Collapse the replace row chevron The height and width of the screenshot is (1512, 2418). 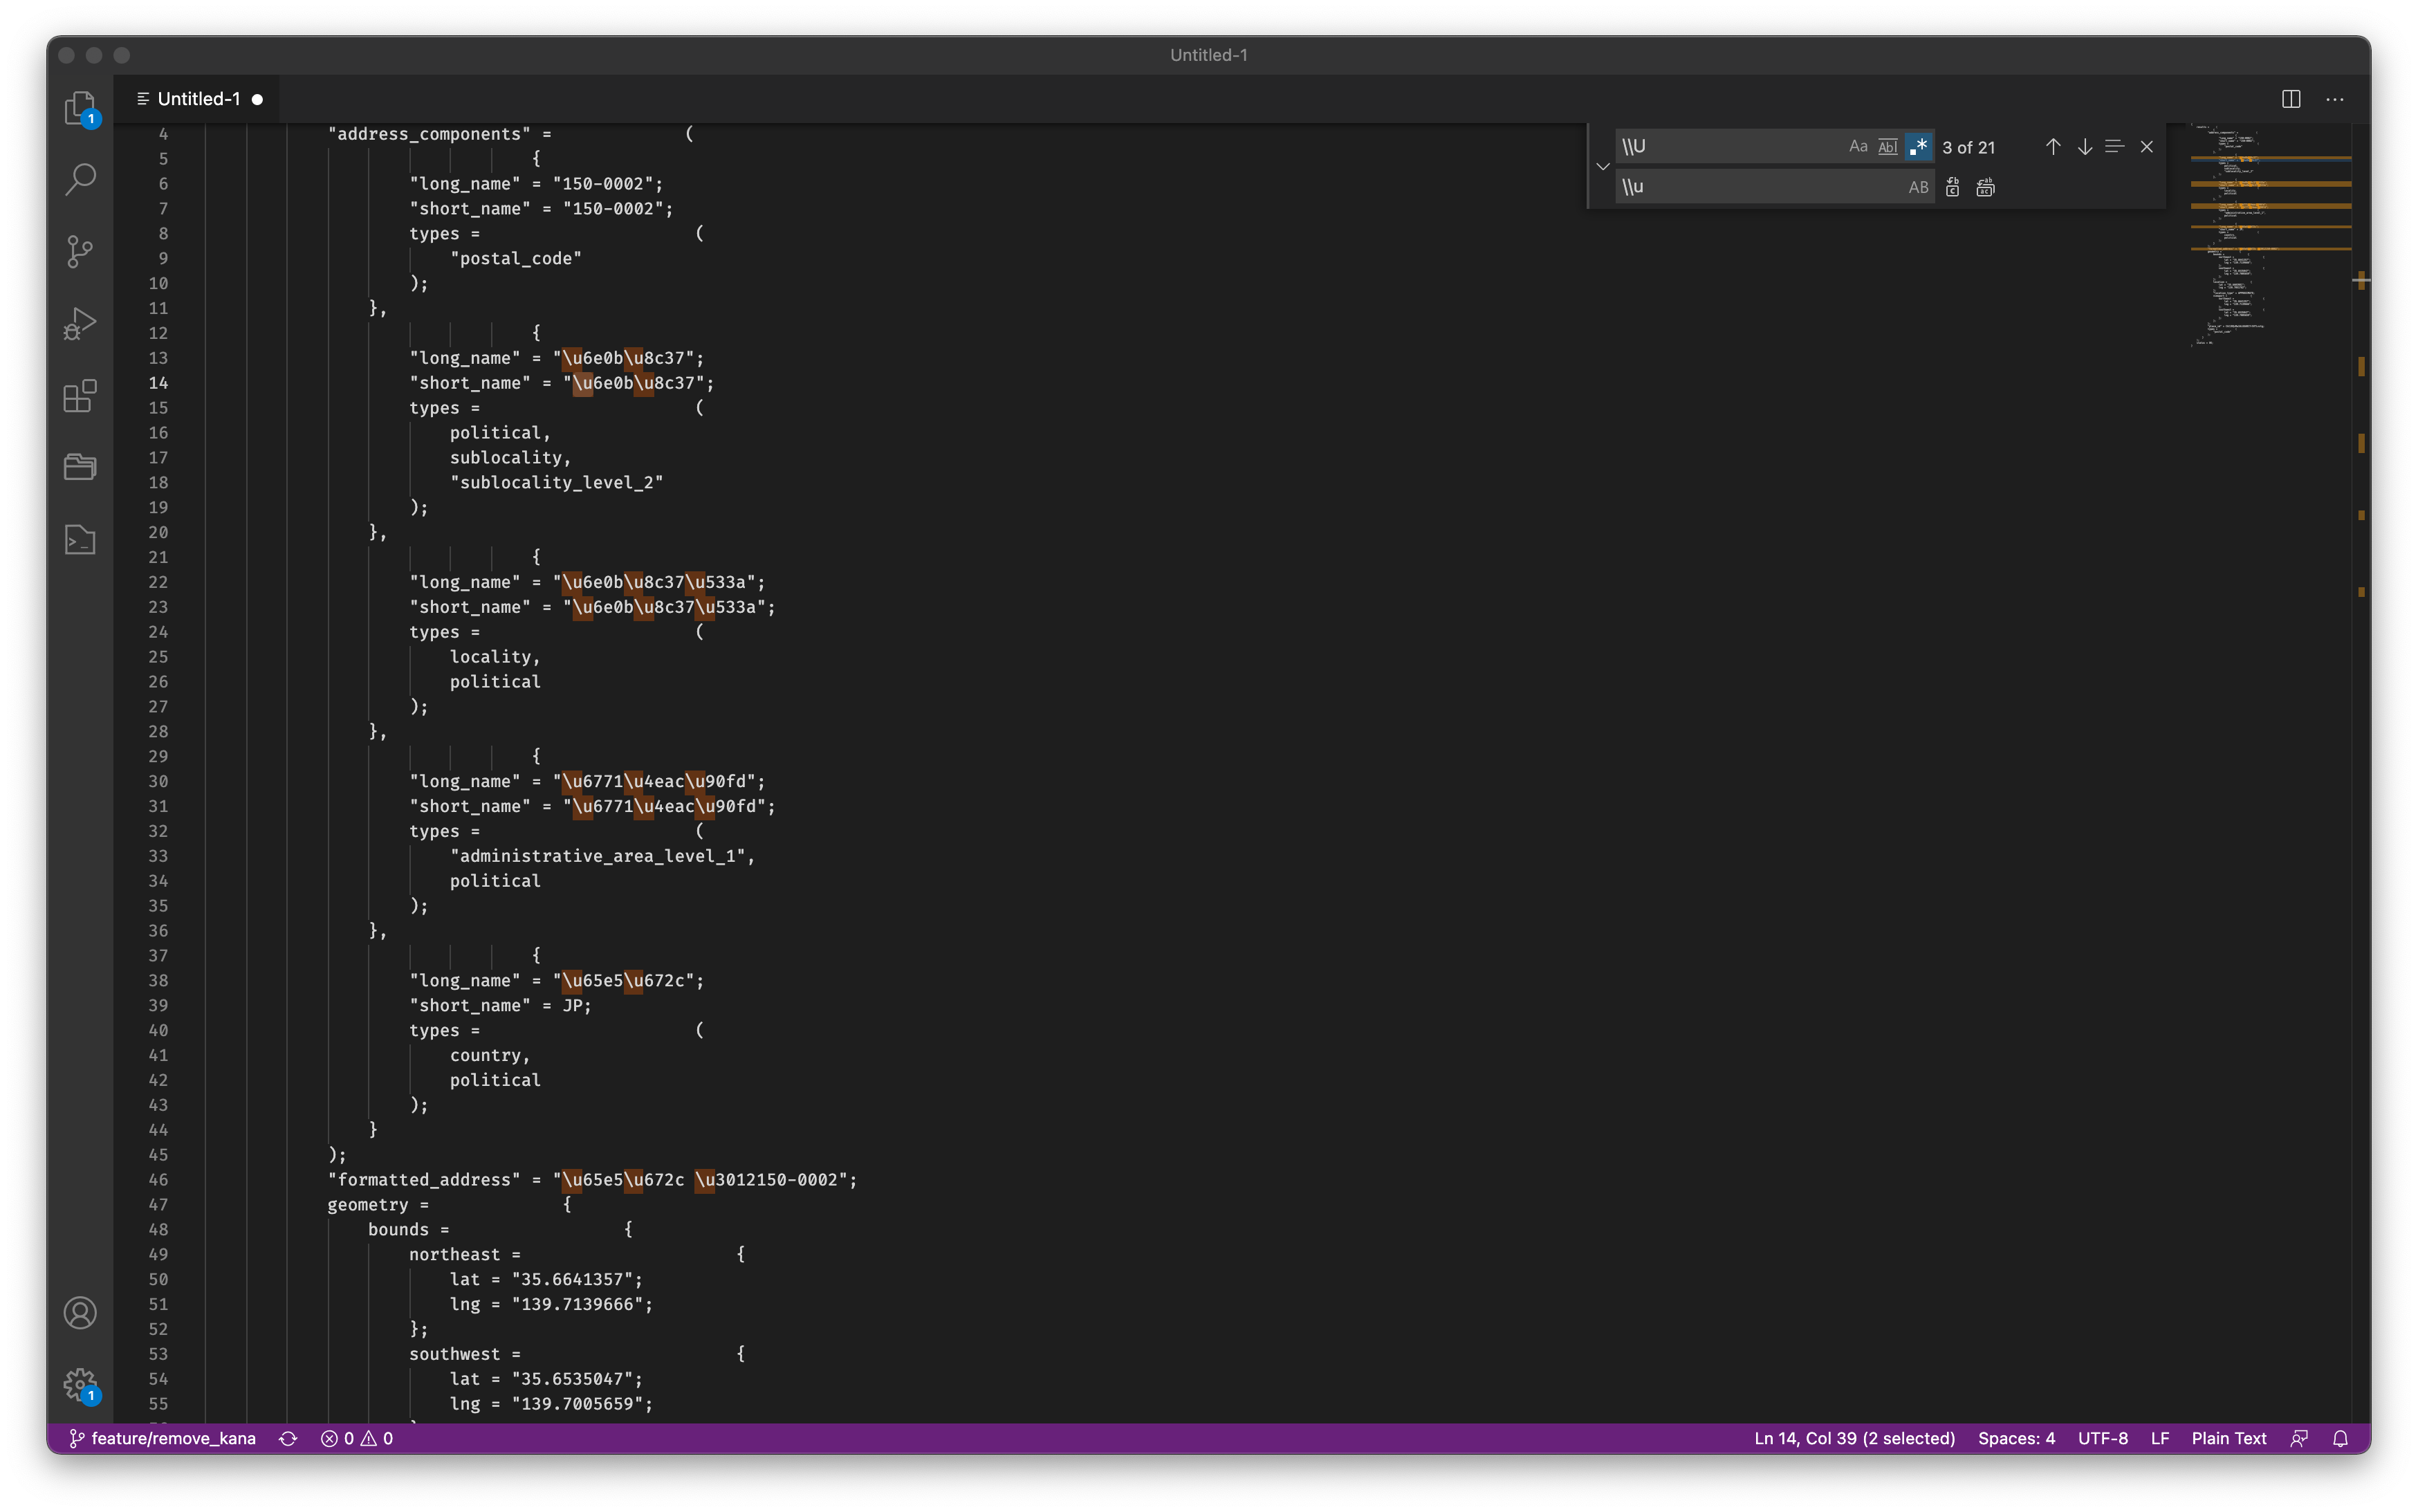tap(1602, 167)
